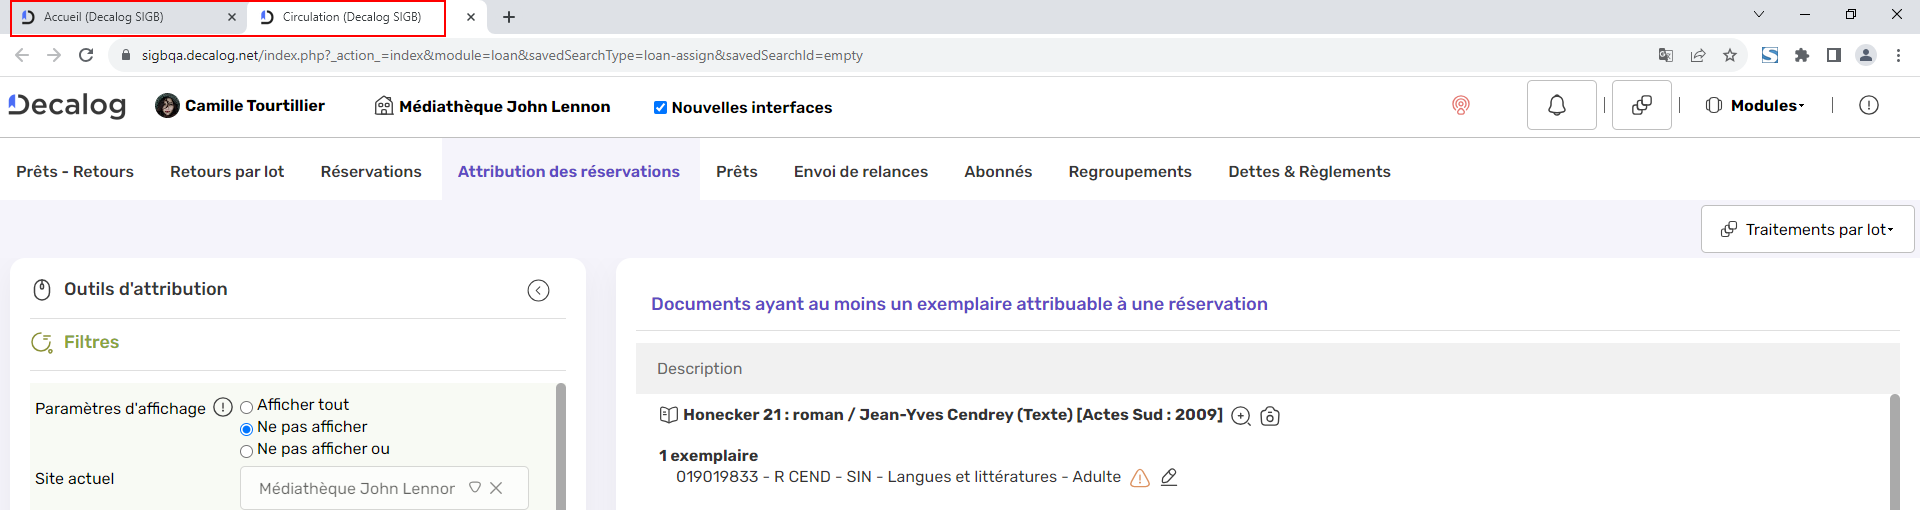Clear the Site actuel field with X

click(x=496, y=488)
